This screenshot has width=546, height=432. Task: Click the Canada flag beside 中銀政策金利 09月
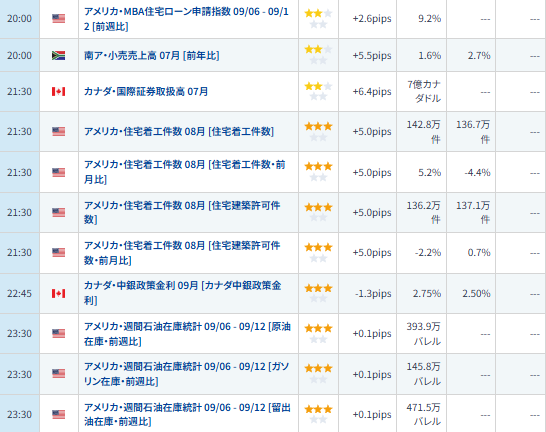click(x=58, y=293)
